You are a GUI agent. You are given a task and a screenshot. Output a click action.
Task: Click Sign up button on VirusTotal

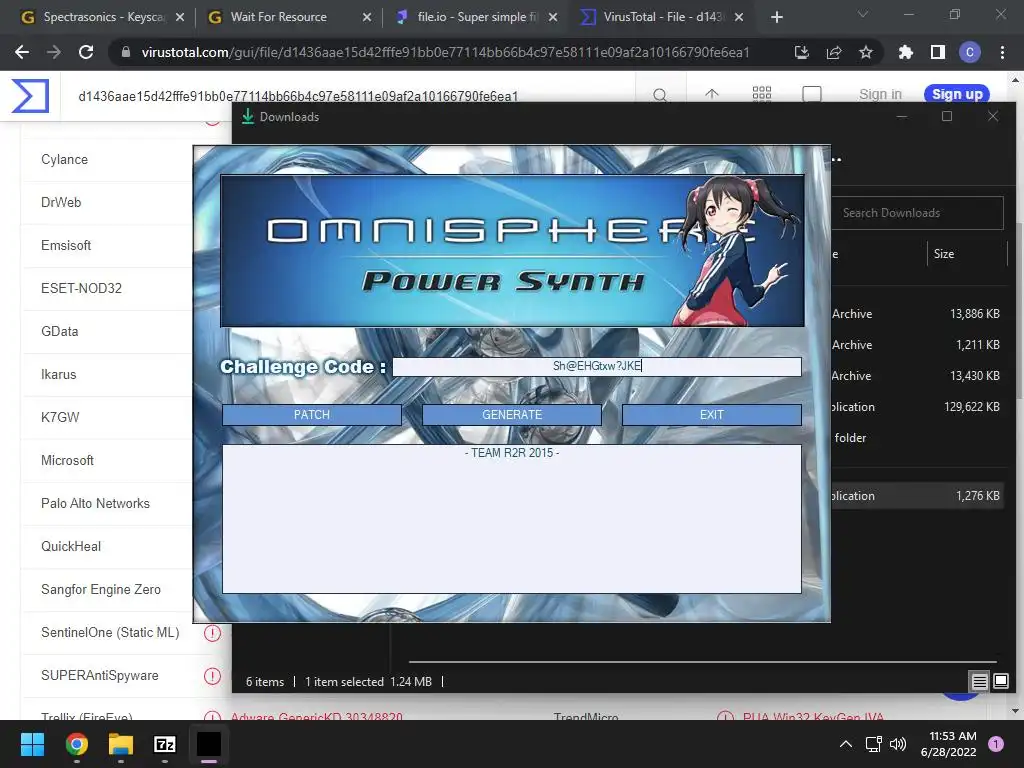point(957,94)
